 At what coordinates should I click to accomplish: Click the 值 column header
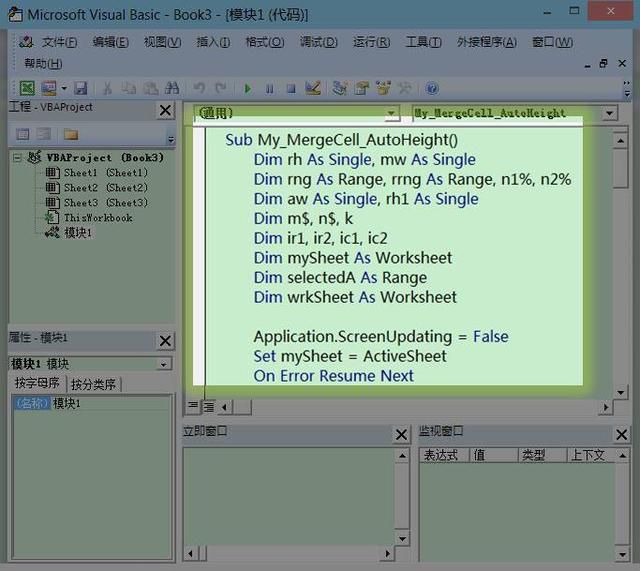pyautogui.click(x=494, y=455)
